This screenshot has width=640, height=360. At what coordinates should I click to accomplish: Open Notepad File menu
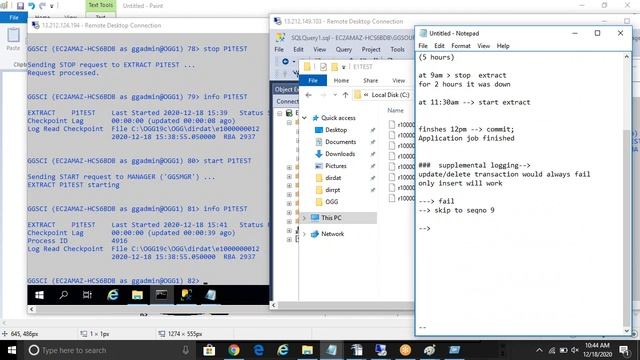(423, 46)
